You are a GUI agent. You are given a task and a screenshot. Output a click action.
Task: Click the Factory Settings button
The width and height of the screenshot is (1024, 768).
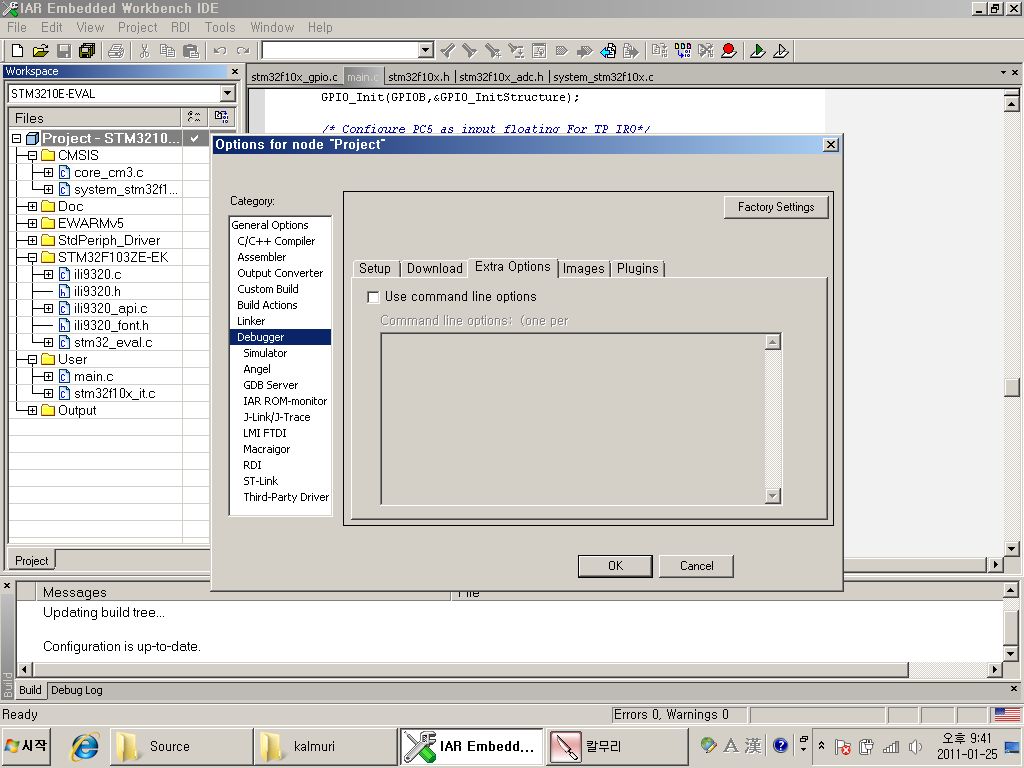click(x=776, y=207)
